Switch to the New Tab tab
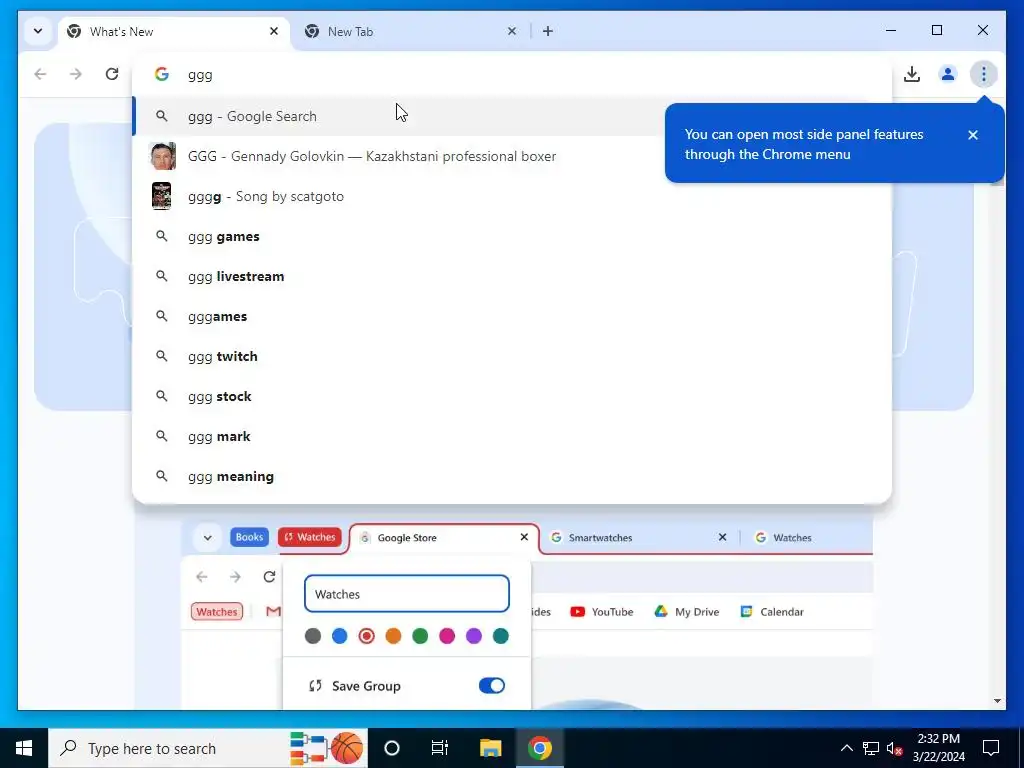 pyautogui.click(x=411, y=31)
